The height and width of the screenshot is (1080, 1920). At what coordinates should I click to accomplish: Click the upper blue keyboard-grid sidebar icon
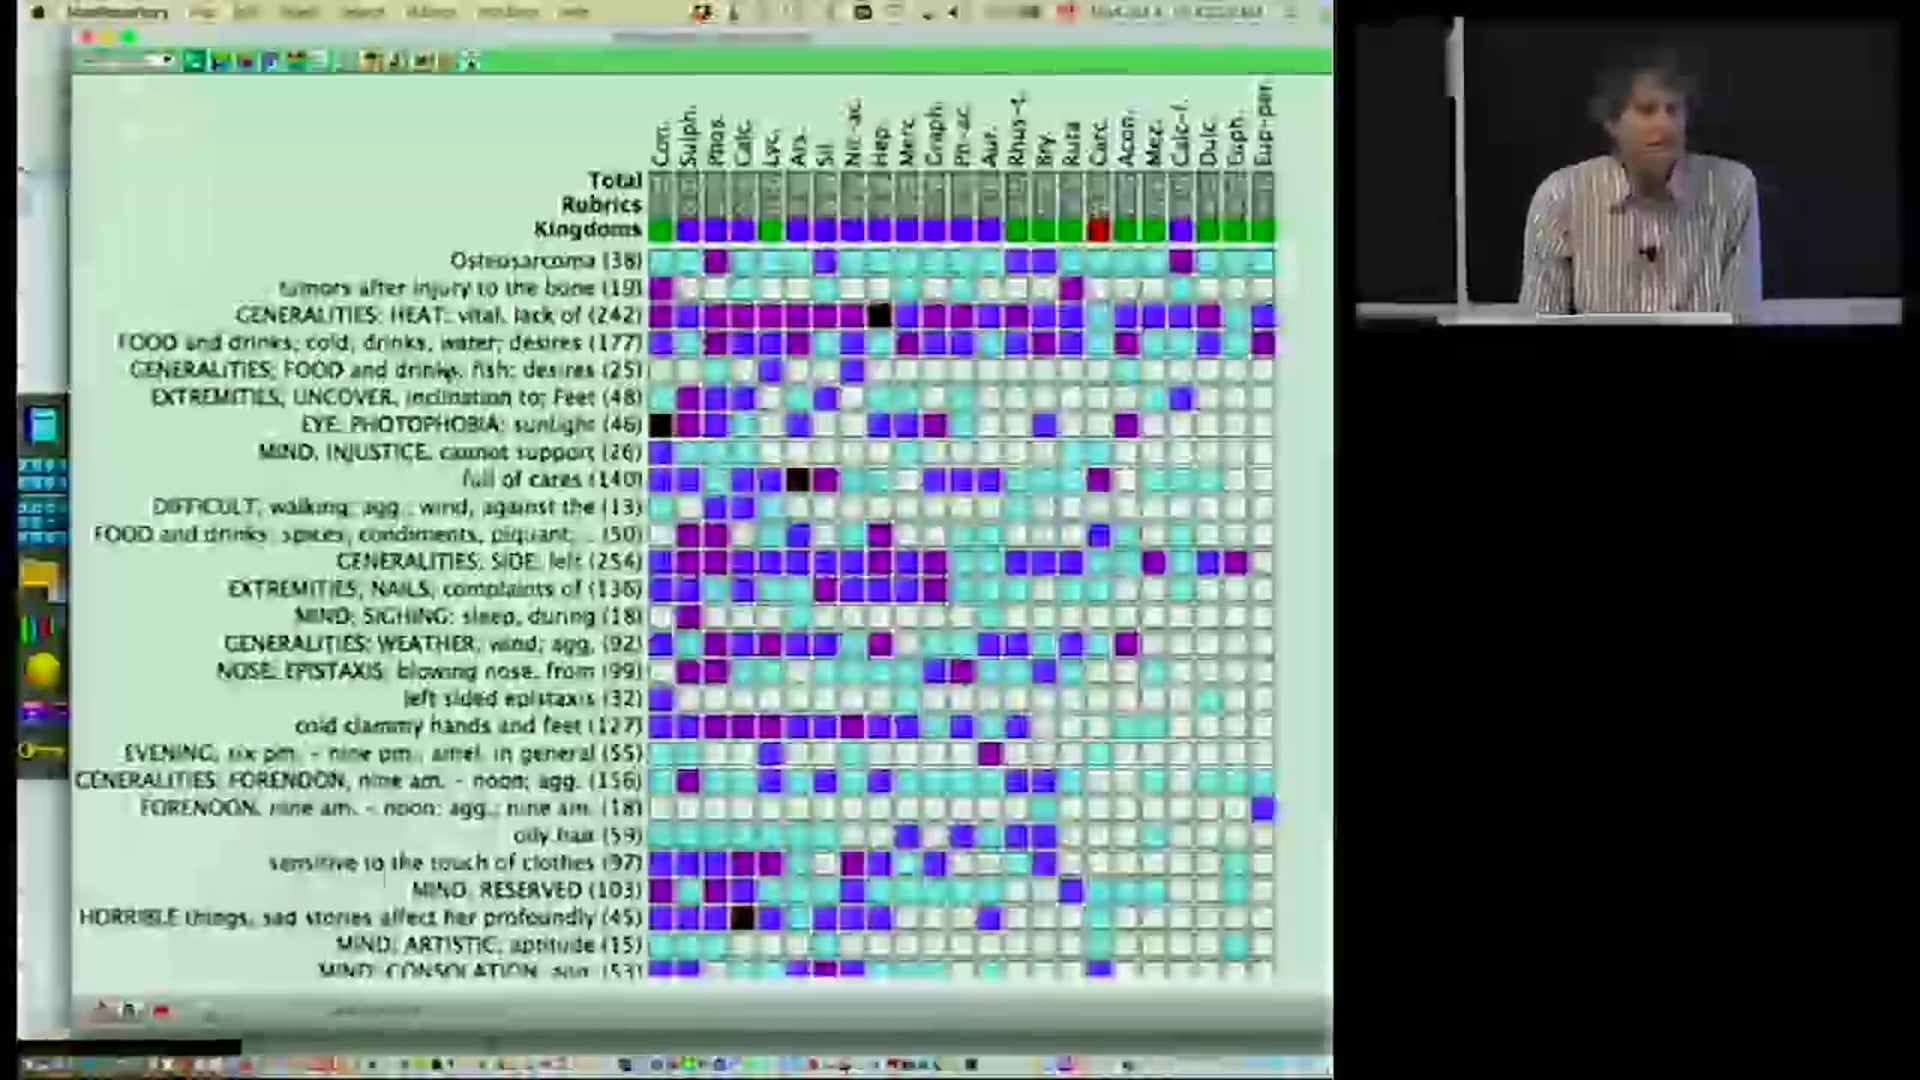pyautogui.click(x=42, y=474)
